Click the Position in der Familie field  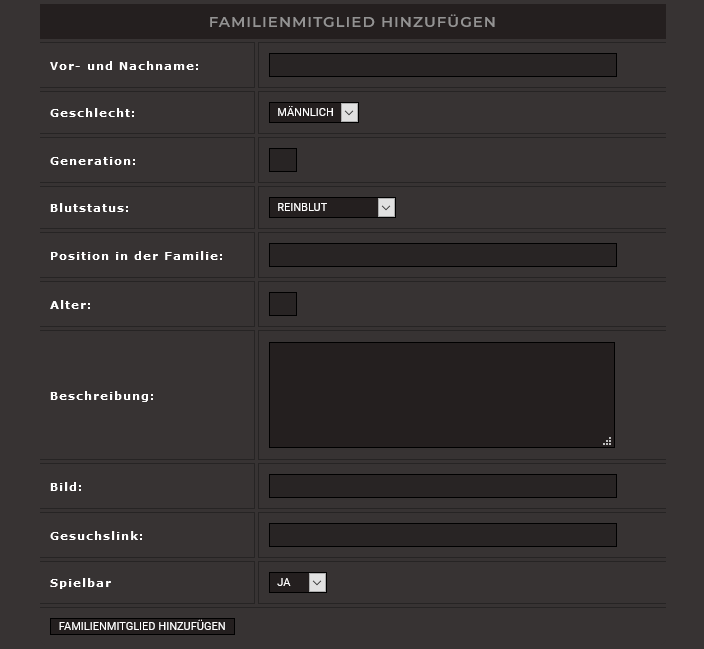pos(442,255)
